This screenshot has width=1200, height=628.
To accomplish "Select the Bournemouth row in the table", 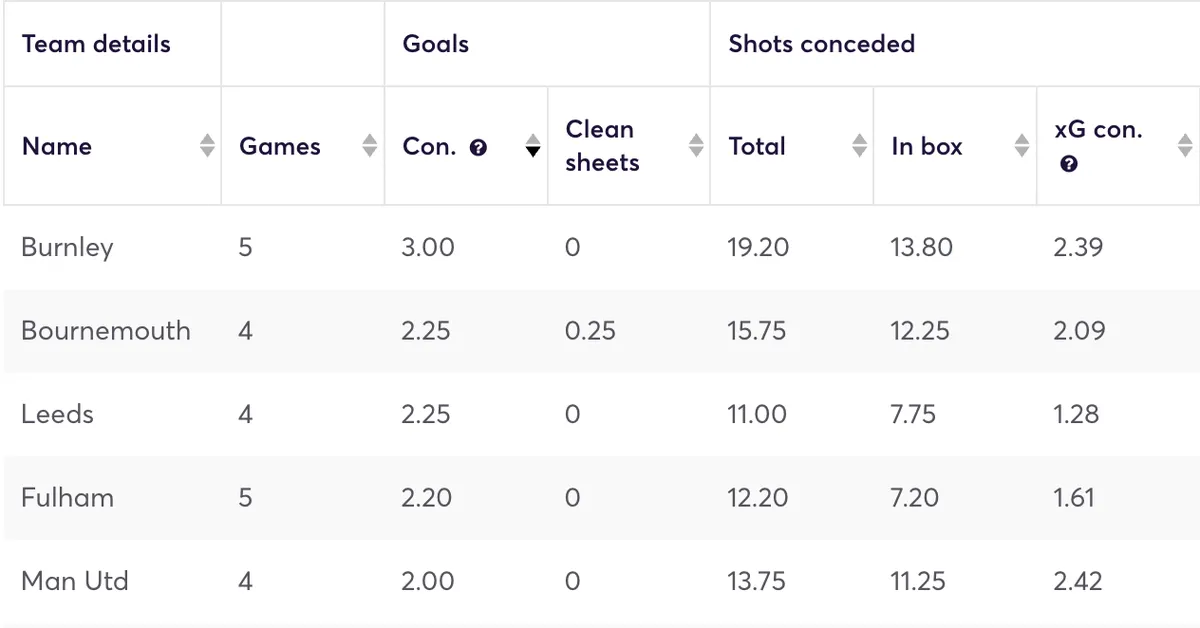I will [x=106, y=331].
